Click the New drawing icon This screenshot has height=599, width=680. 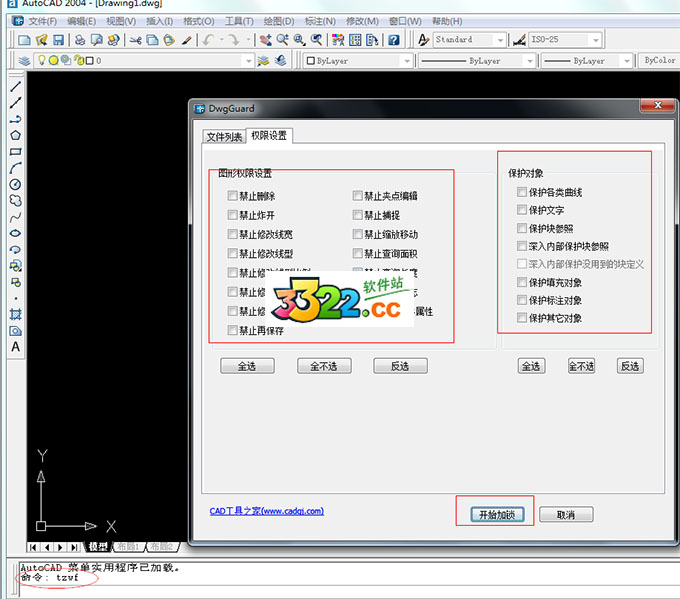(24, 40)
